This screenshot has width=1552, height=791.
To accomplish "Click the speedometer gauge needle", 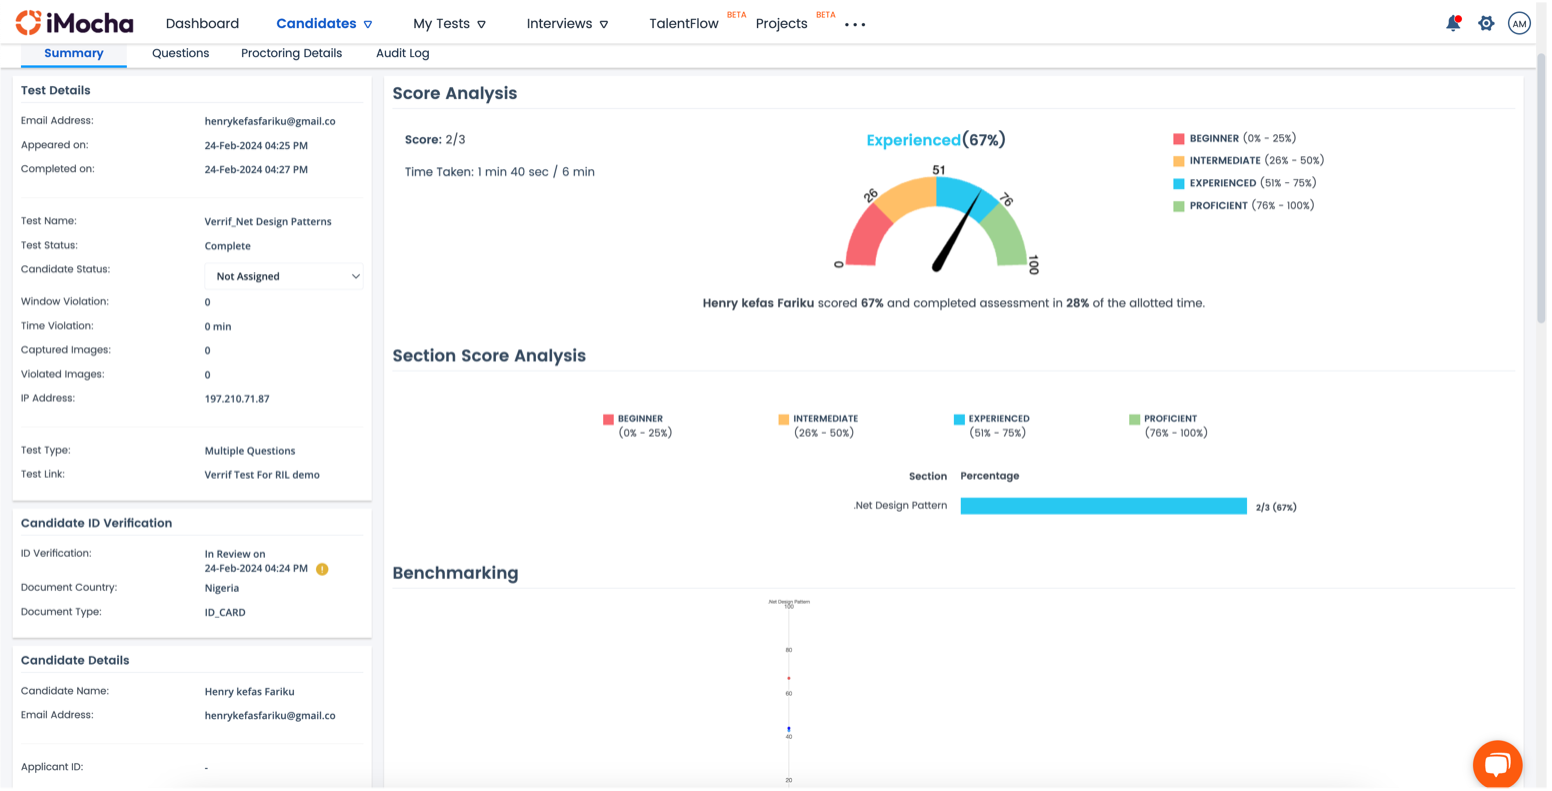I will pyautogui.click(x=957, y=231).
